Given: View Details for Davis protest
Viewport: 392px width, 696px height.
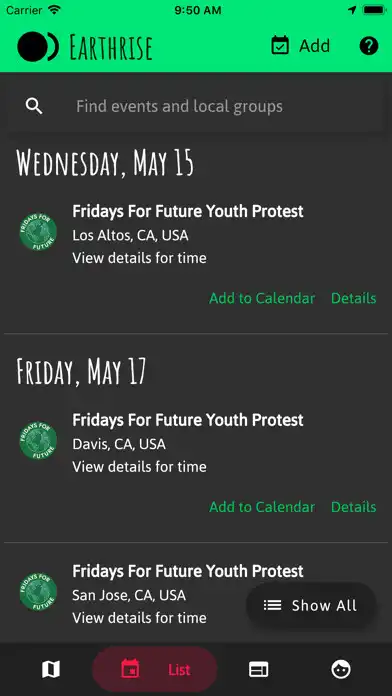Looking at the screenshot, I should (354, 507).
